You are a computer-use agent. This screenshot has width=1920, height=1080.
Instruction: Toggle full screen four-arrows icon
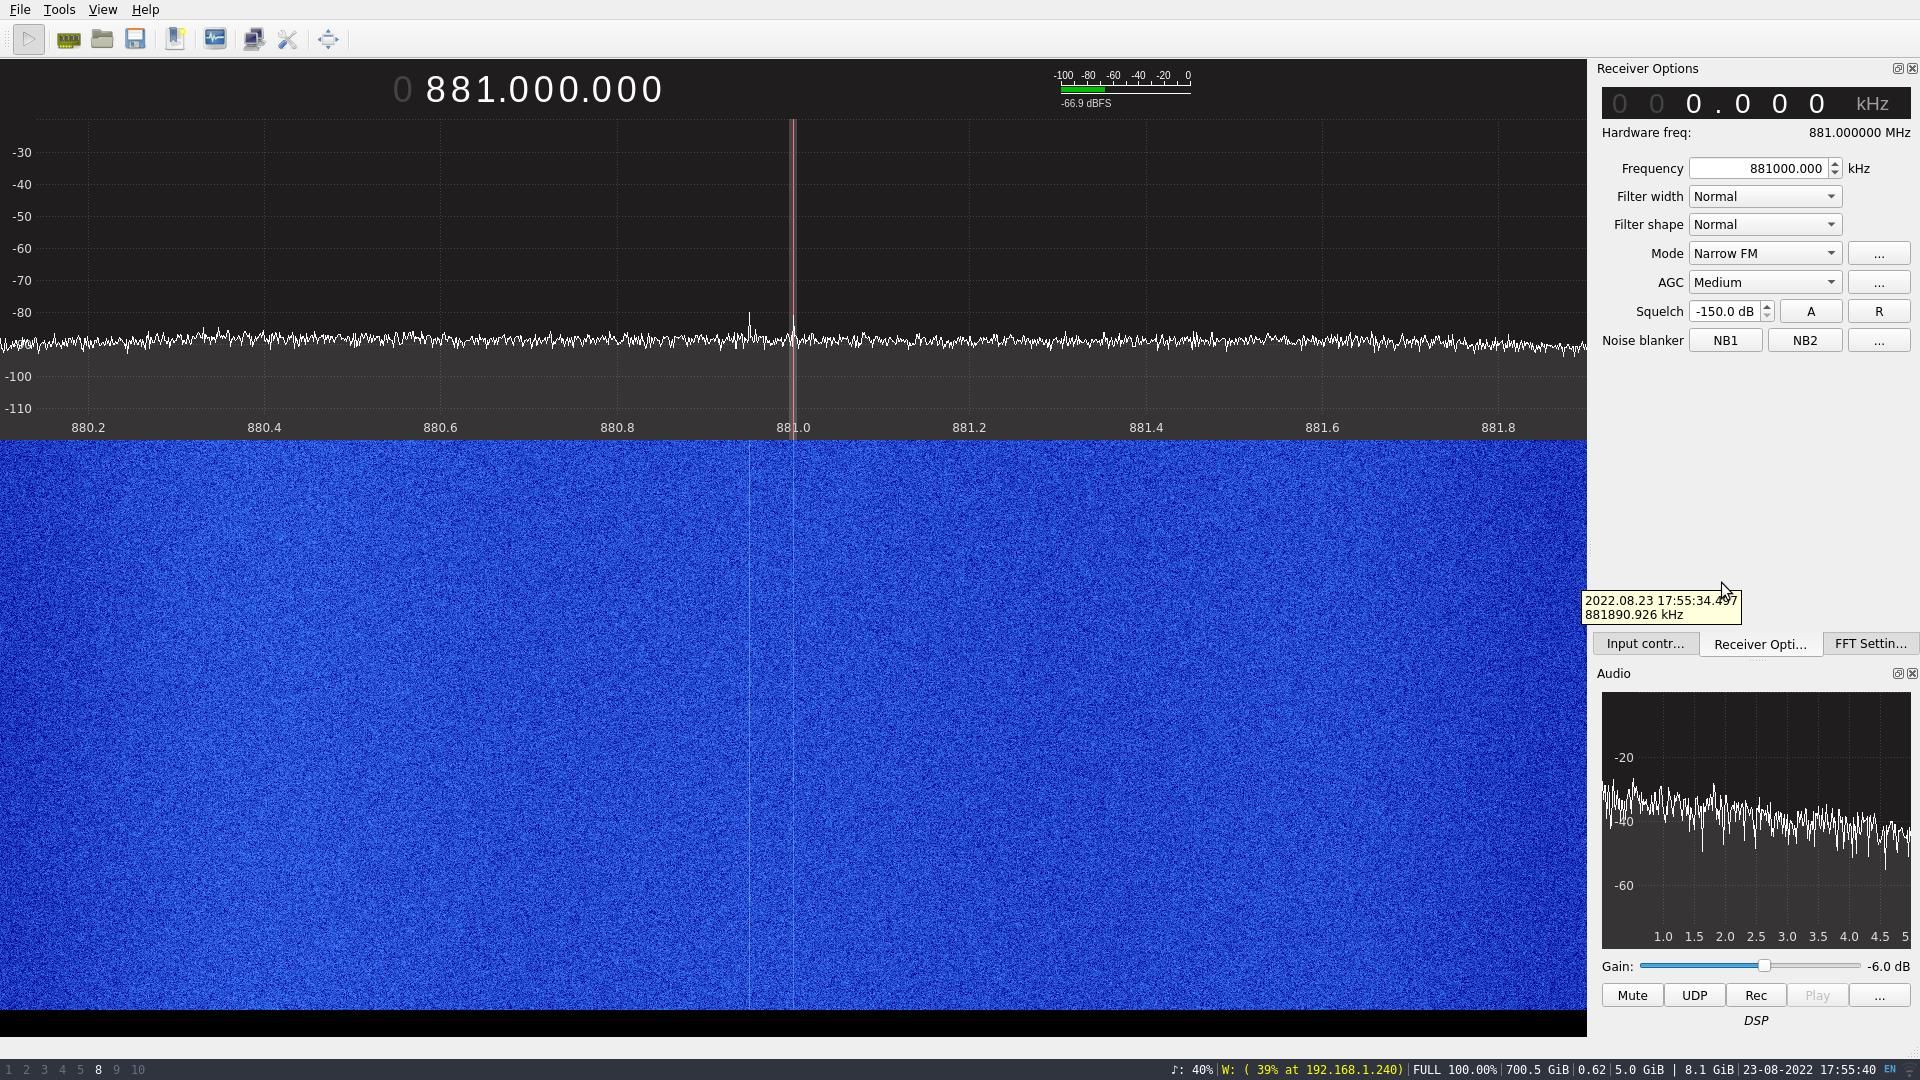tap(328, 40)
